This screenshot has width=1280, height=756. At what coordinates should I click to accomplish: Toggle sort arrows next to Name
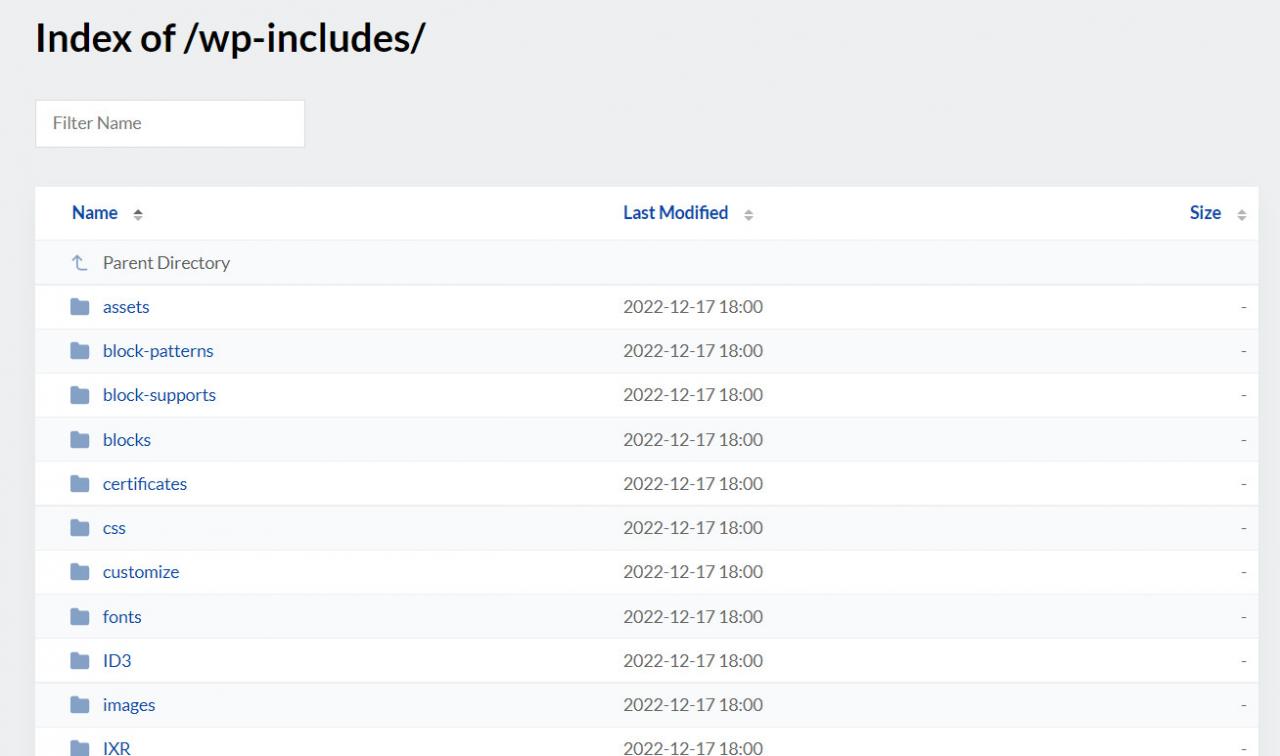click(138, 214)
